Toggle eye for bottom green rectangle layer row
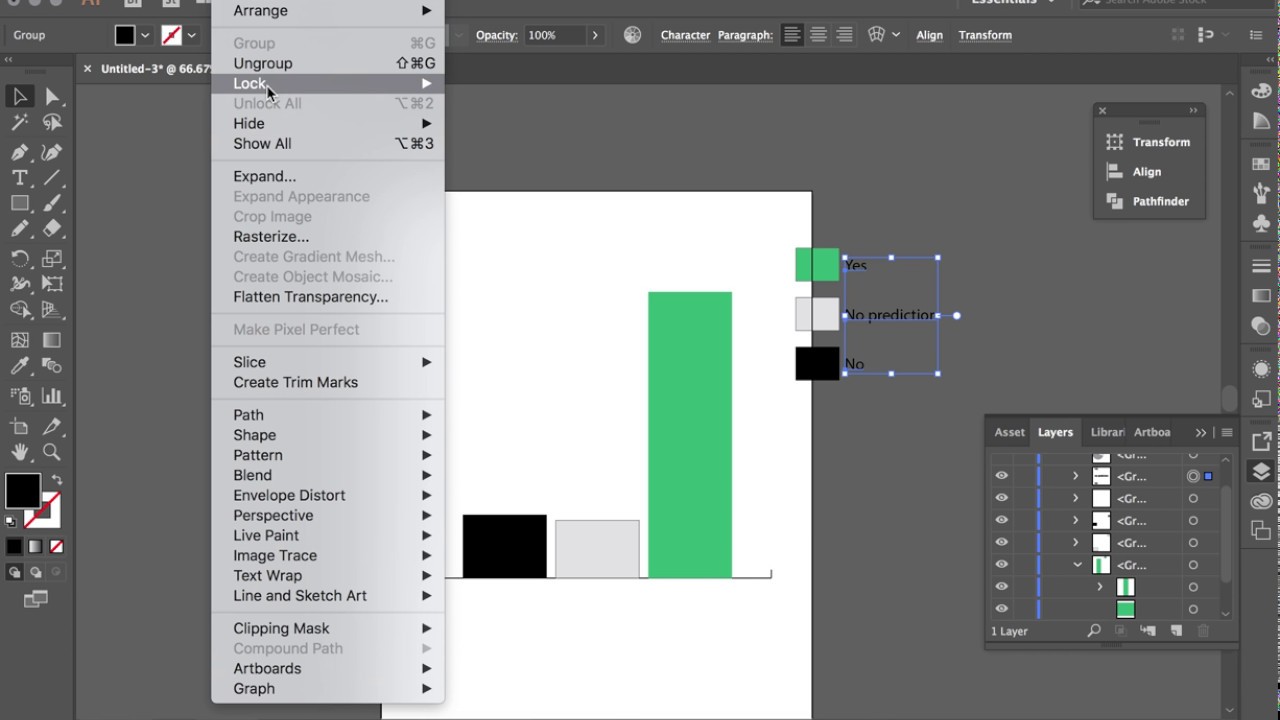 pos(1001,609)
